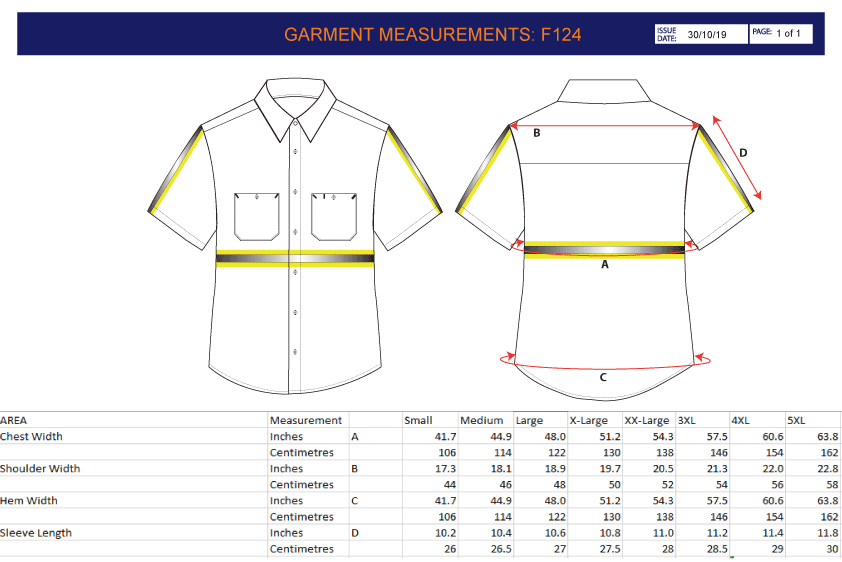Click label C near the shirt hem
This screenshot has height=562, width=842.
click(603, 377)
